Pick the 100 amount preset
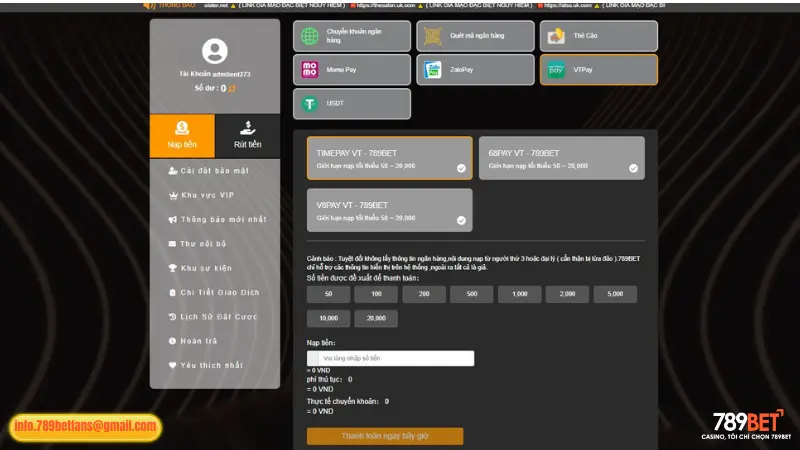Image resolution: width=800 pixels, height=450 pixels. tap(377, 294)
